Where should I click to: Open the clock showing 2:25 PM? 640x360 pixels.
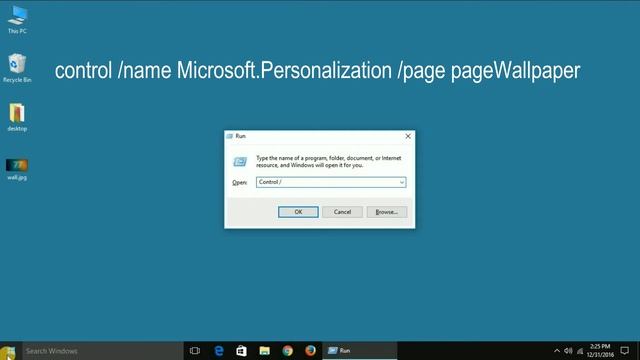click(600, 351)
